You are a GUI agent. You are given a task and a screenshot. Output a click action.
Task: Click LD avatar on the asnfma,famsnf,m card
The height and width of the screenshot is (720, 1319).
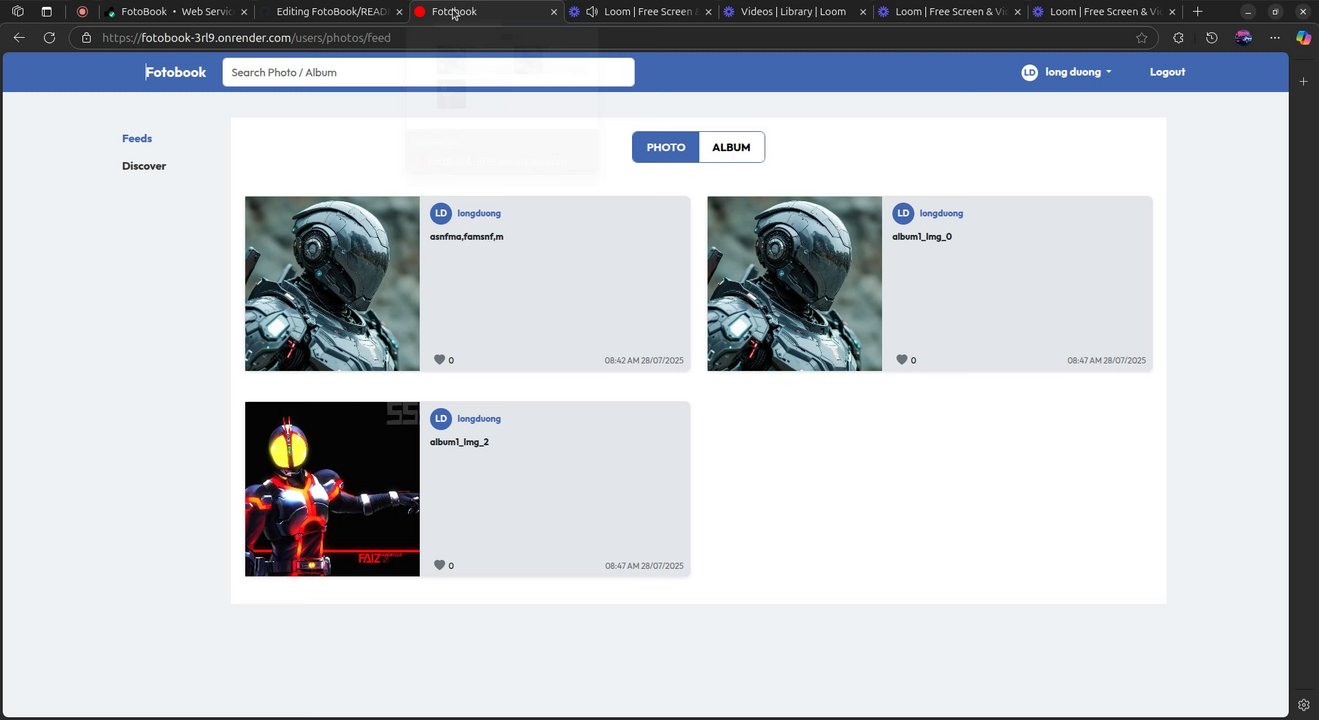point(441,213)
